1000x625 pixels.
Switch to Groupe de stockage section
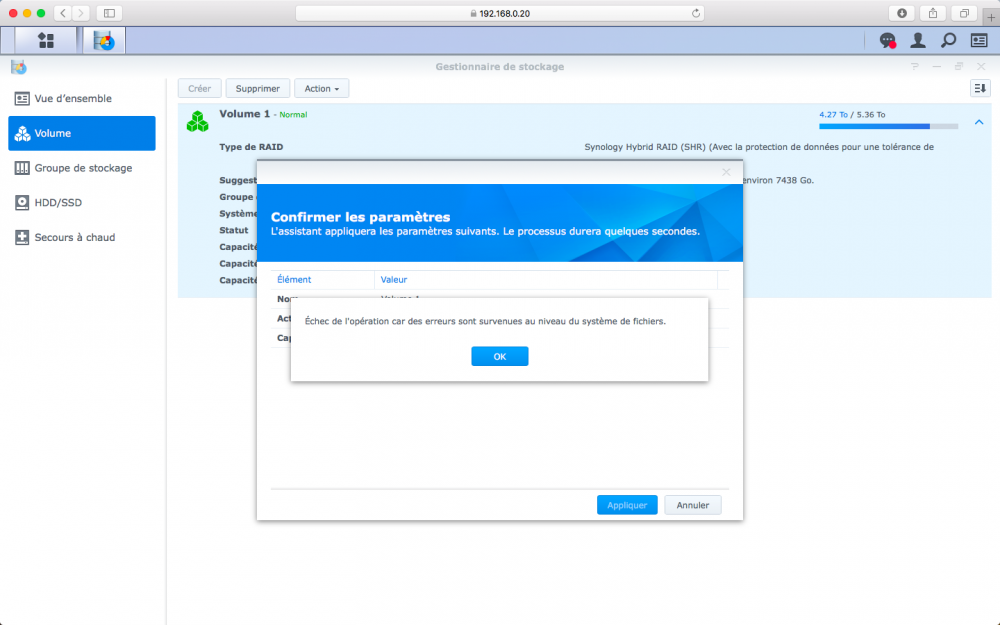[82, 168]
